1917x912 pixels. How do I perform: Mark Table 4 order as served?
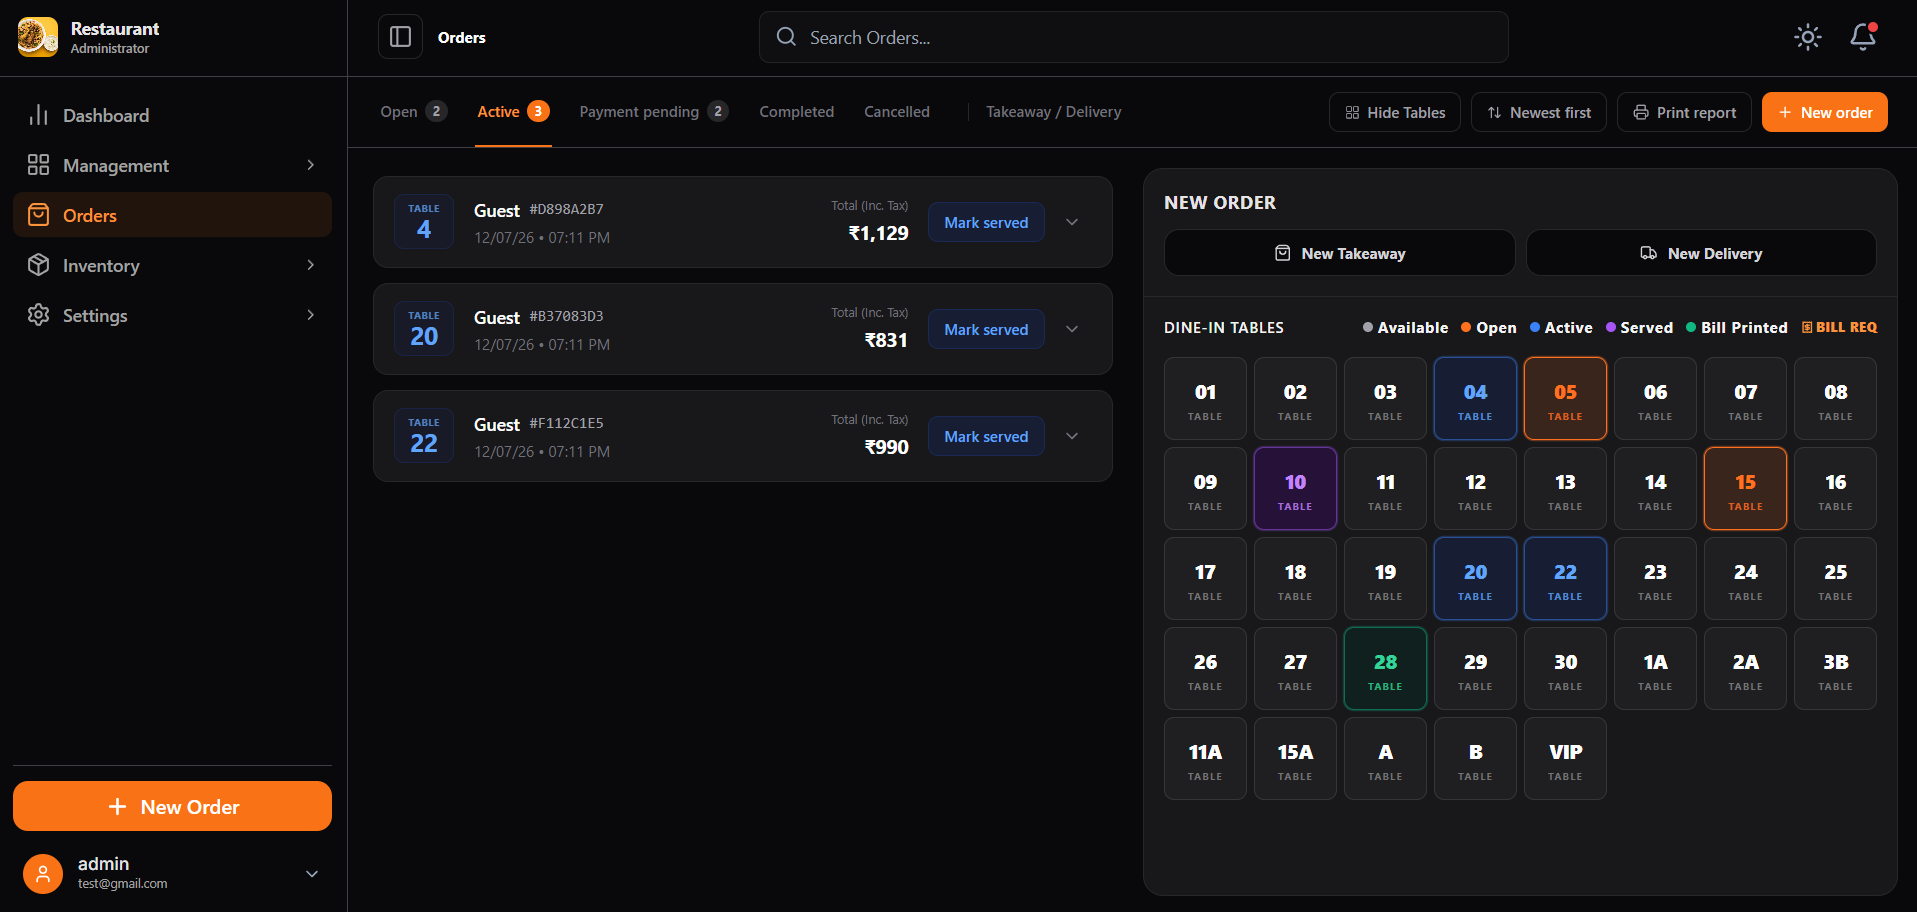[986, 222]
